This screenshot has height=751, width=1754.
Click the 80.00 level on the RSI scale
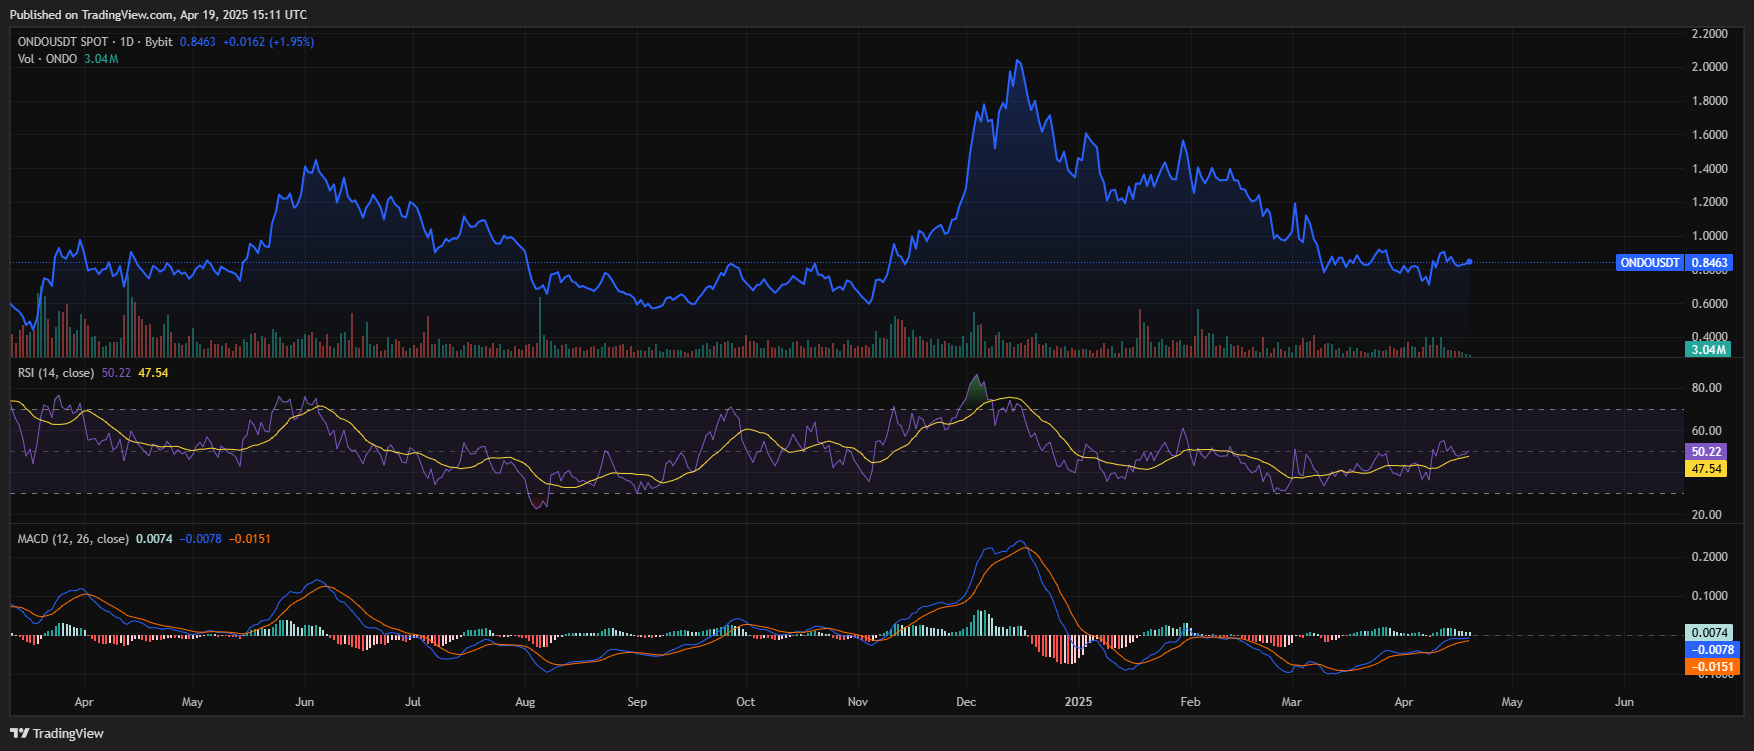1706,388
